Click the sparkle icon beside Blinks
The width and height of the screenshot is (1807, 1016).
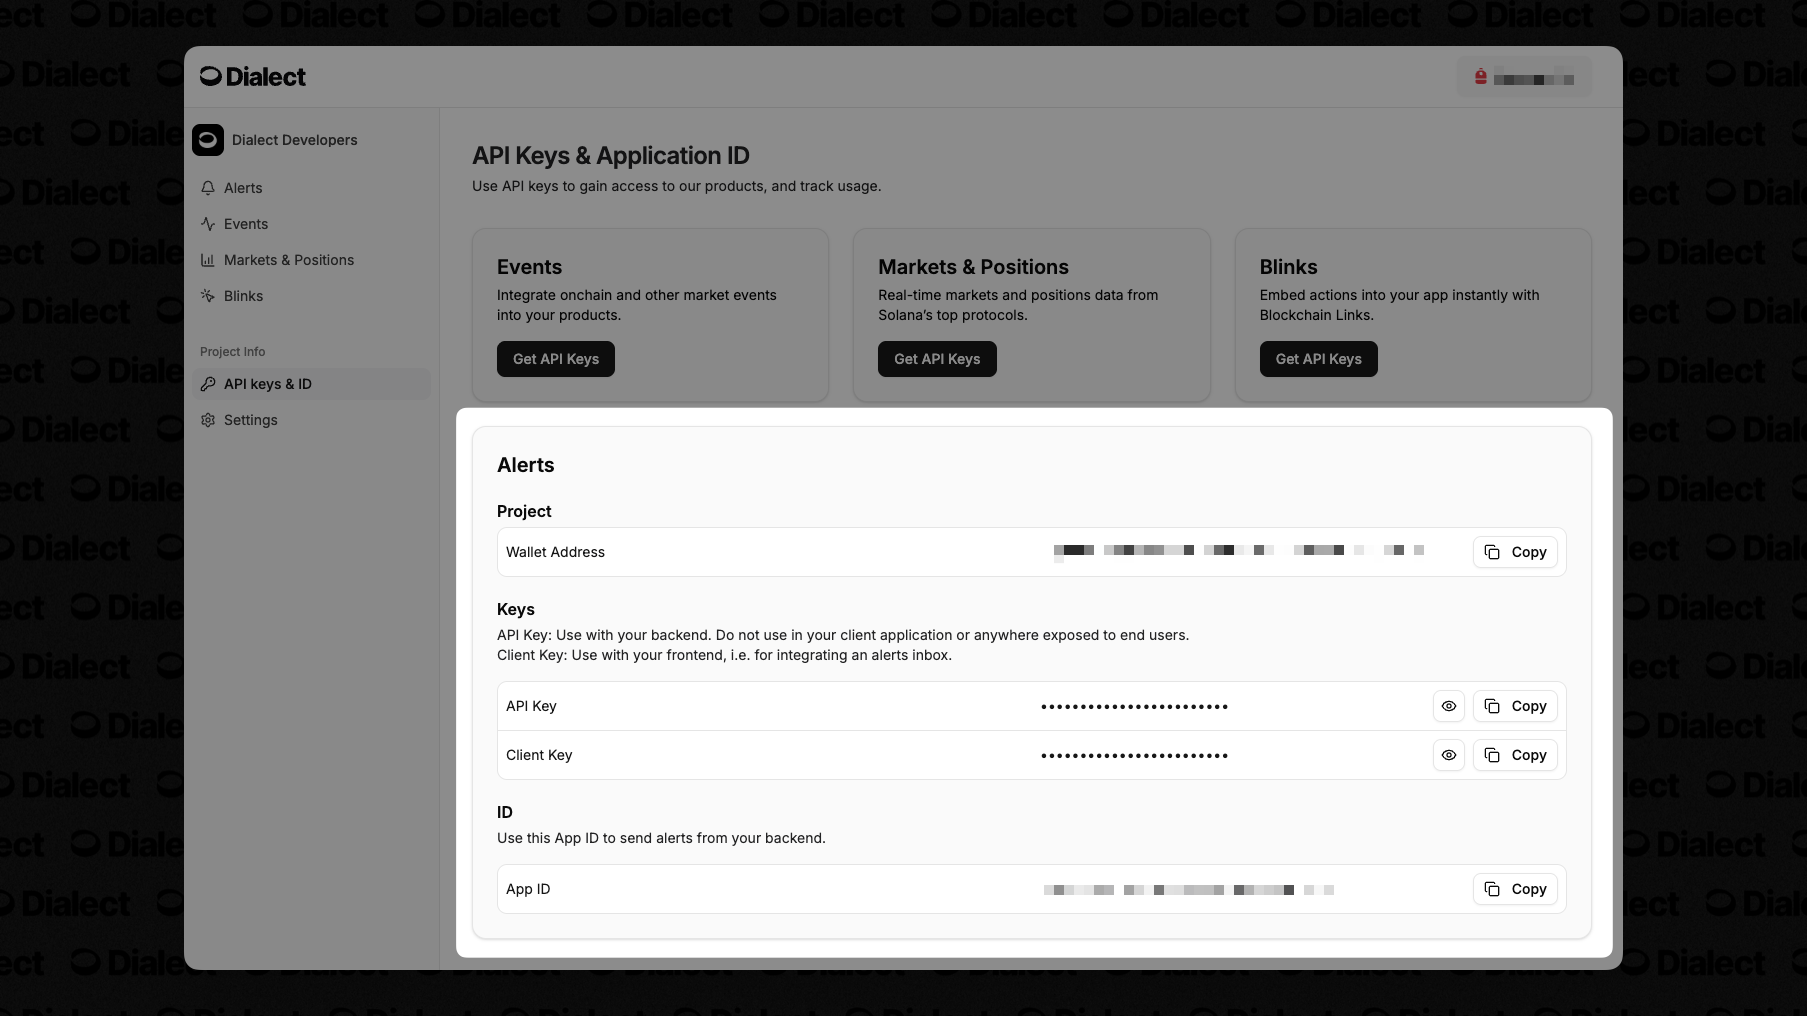point(208,296)
